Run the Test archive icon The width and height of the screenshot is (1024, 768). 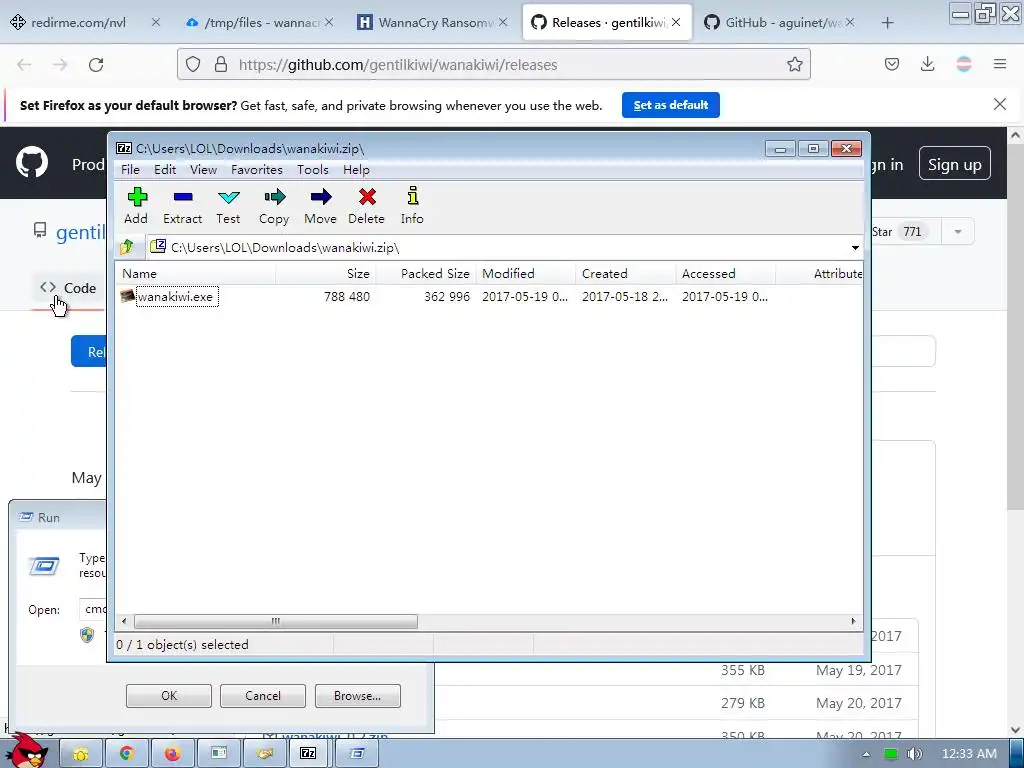(229, 206)
